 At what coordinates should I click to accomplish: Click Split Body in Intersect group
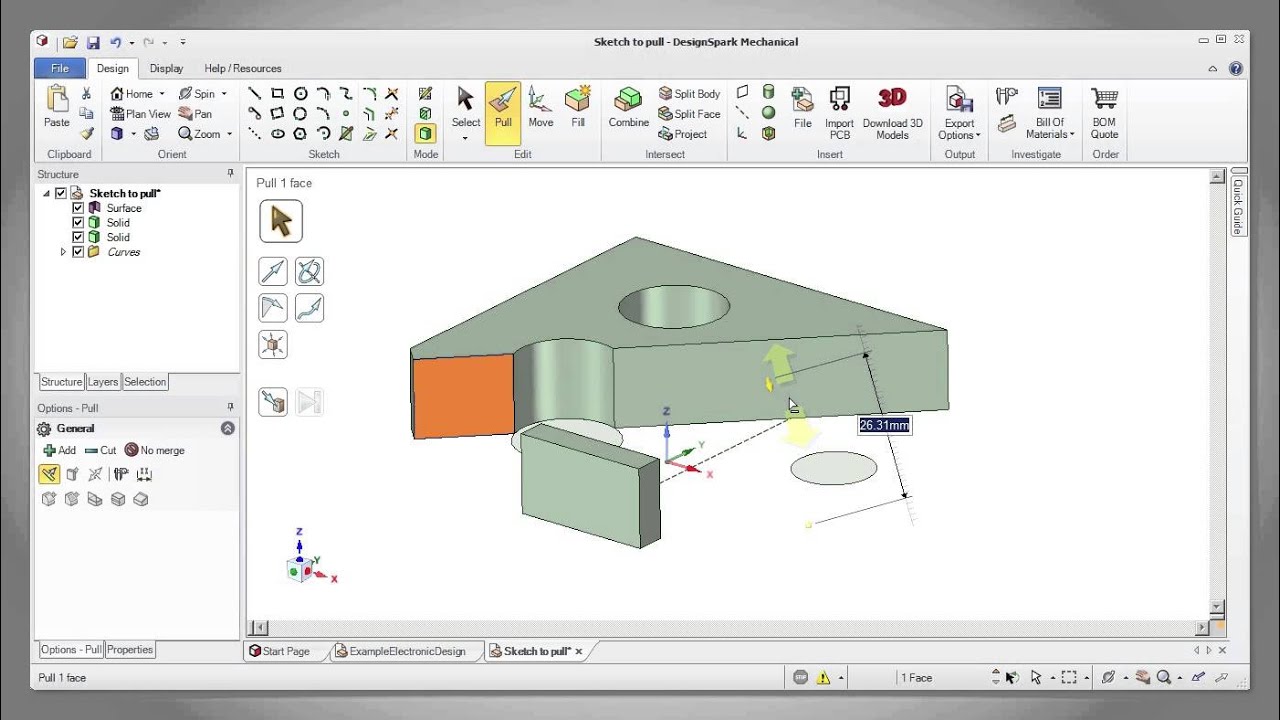tap(689, 94)
